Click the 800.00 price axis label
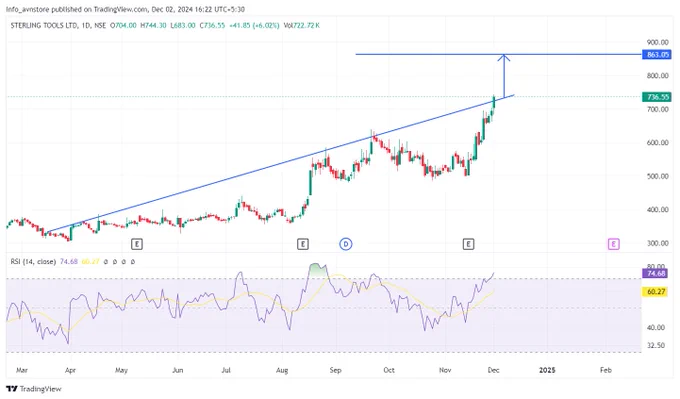680x399 pixels. pyautogui.click(x=657, y=75)
